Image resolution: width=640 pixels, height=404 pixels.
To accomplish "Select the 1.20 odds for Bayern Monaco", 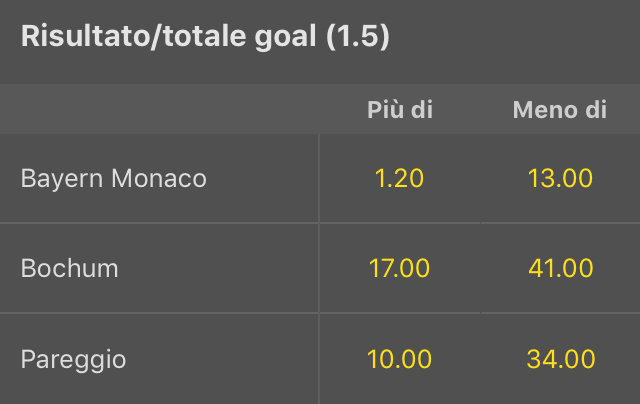I will [399, 178].
